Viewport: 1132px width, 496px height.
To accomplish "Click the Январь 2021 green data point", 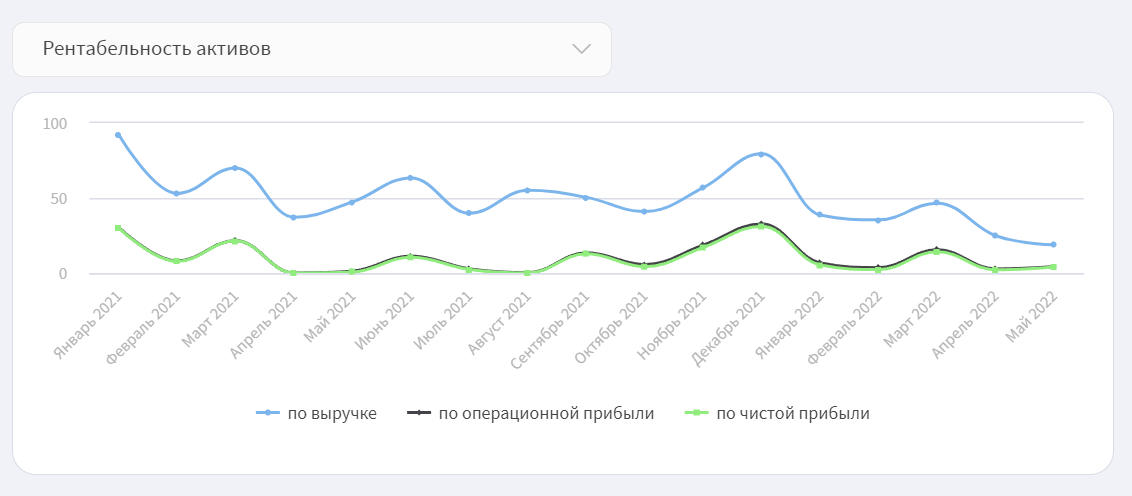I will (118, 228).
